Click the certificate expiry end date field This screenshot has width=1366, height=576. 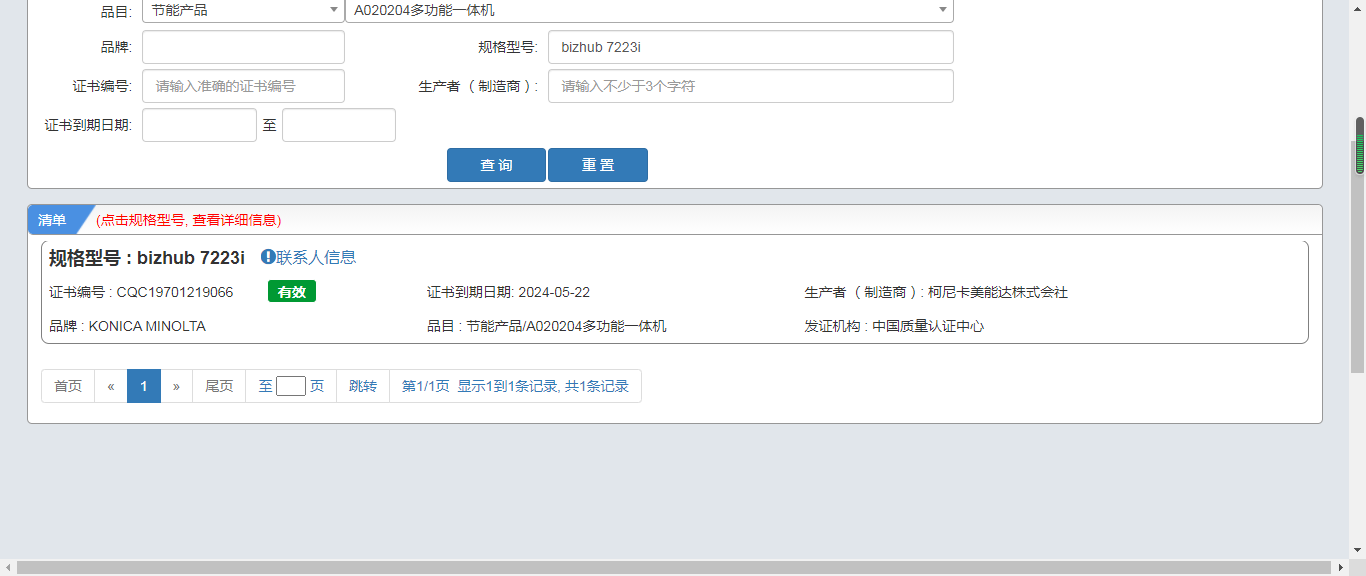(x=339, y=125)
